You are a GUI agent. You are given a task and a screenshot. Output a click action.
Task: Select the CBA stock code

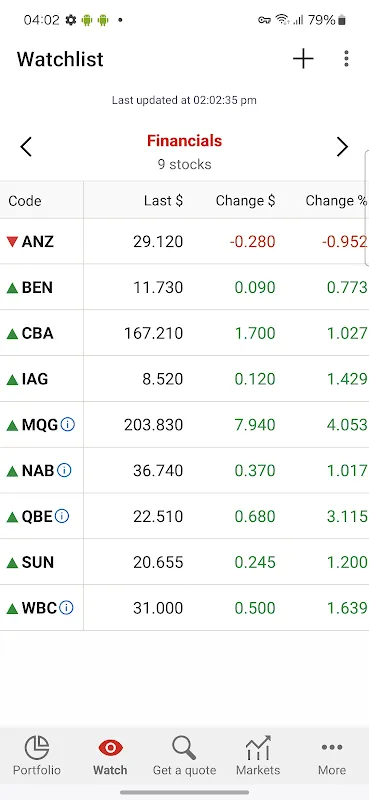(37, 333)
